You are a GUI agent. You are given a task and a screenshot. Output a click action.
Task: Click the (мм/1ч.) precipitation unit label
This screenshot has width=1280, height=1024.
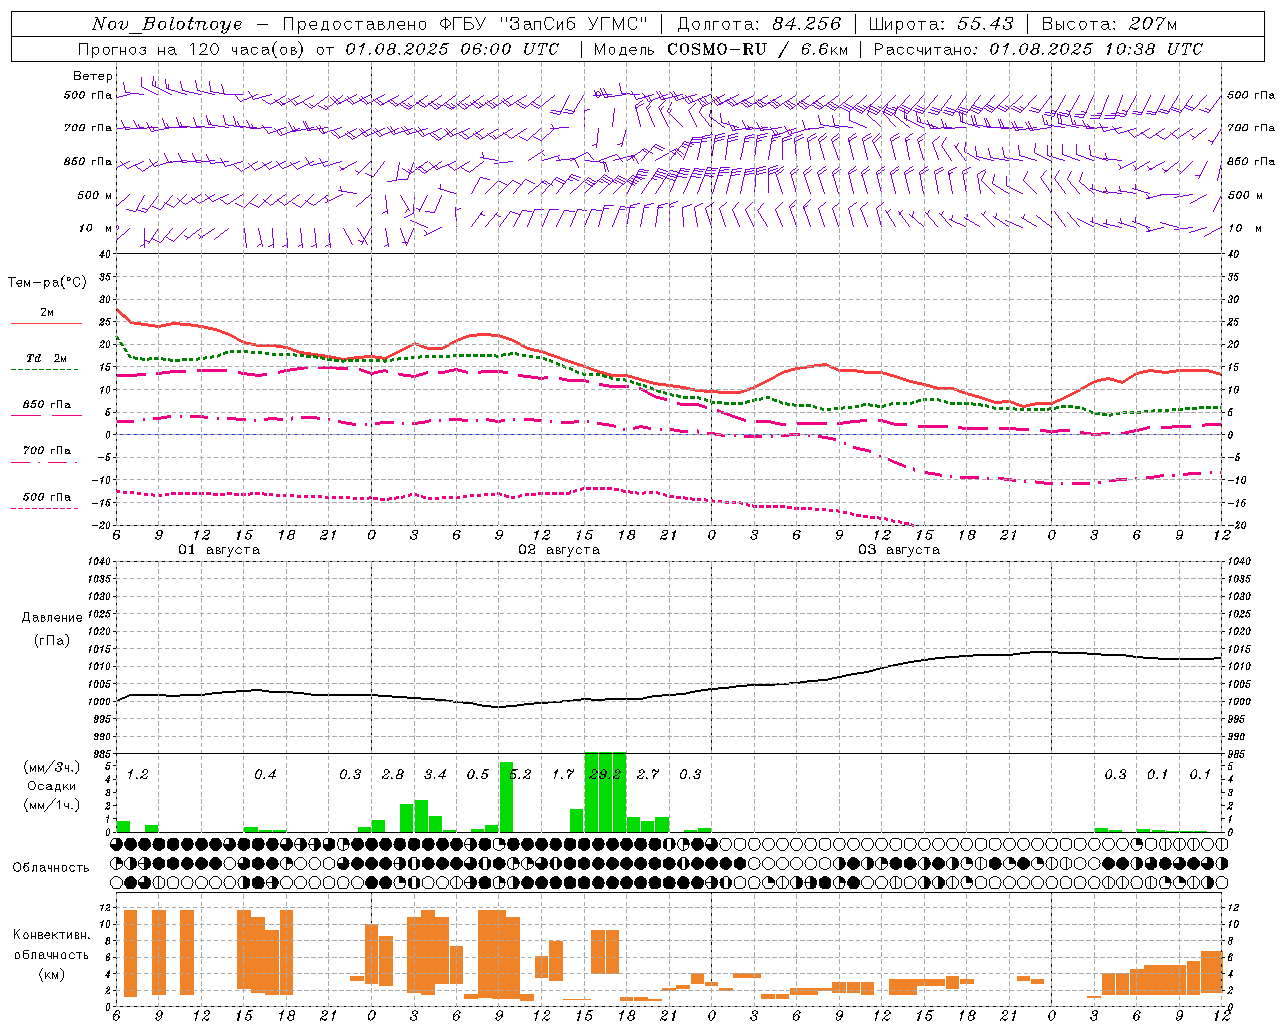pyautogui.click(x=51, y=805)
